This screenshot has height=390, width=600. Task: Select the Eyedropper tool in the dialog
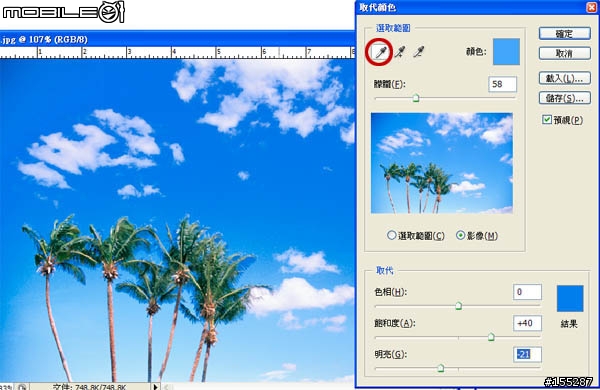pos(380,52)
